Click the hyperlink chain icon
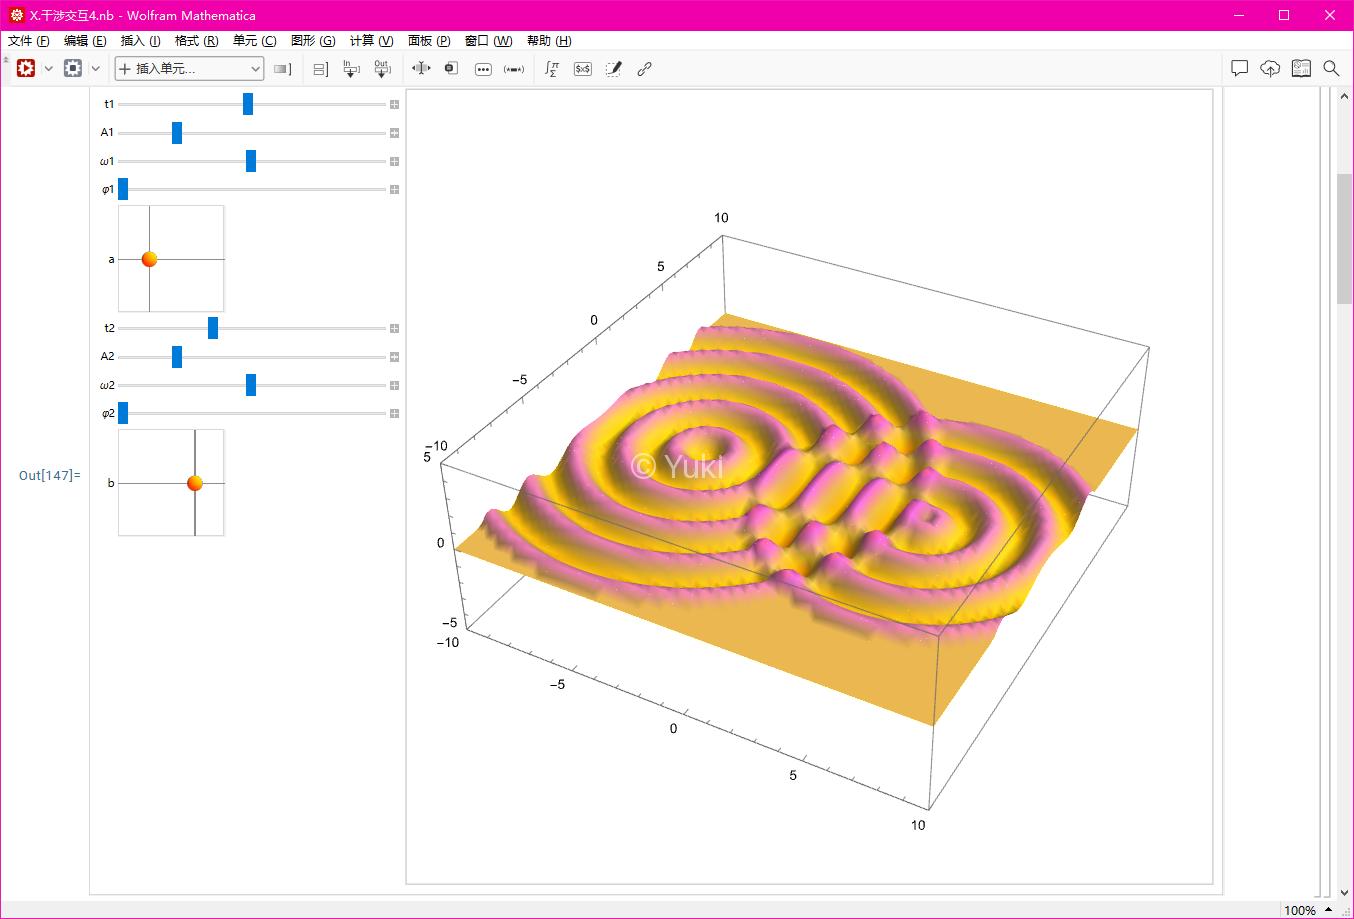This screenshot has height=919, width=1354. (645, 69)
